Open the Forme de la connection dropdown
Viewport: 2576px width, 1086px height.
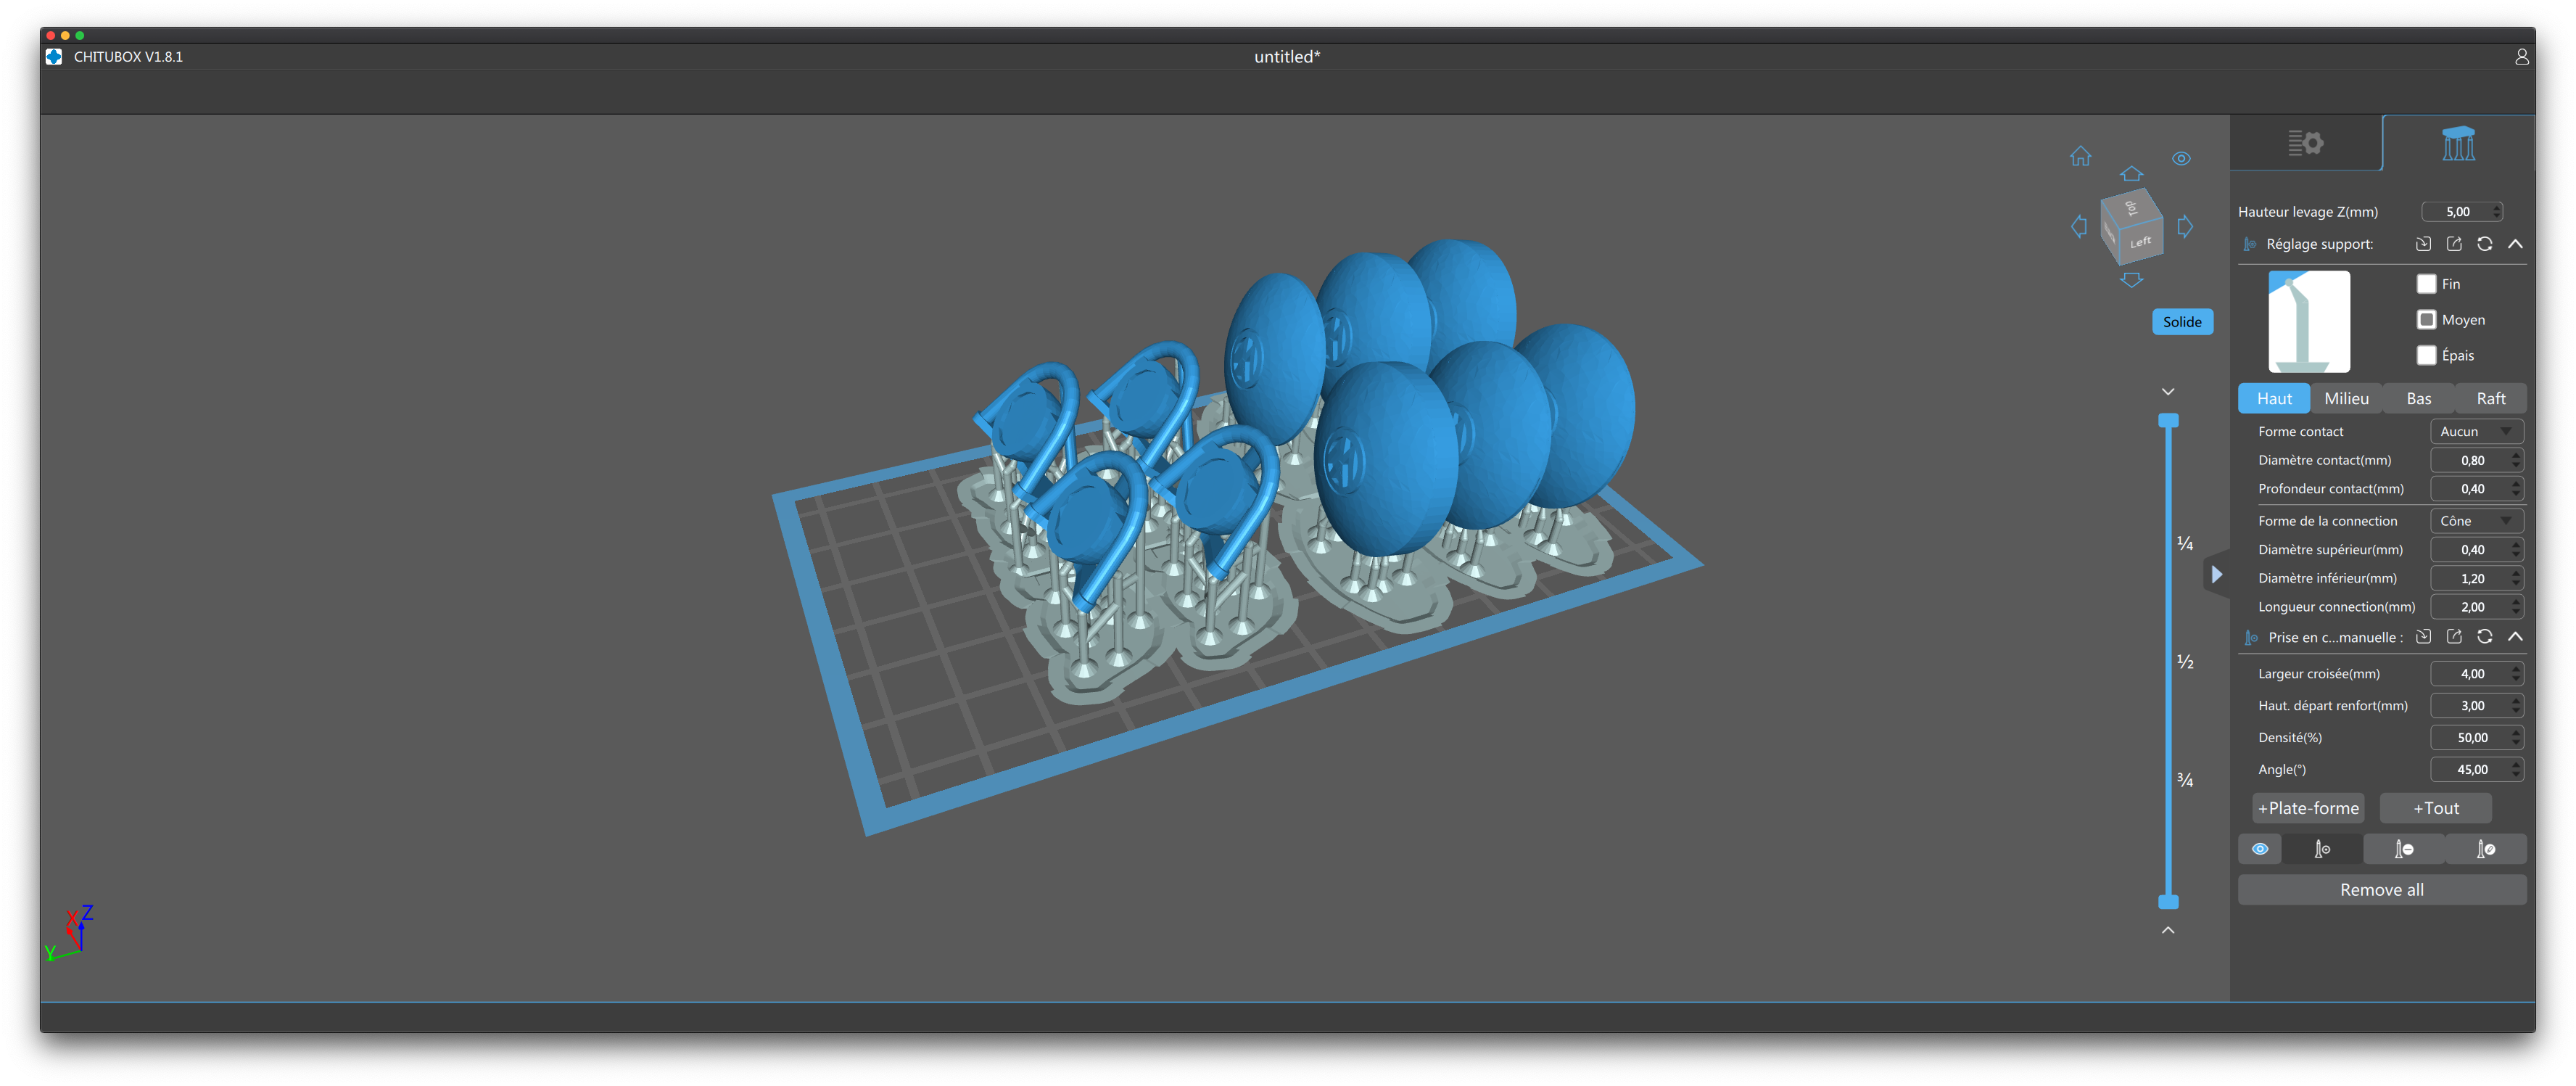(2476, 521)
